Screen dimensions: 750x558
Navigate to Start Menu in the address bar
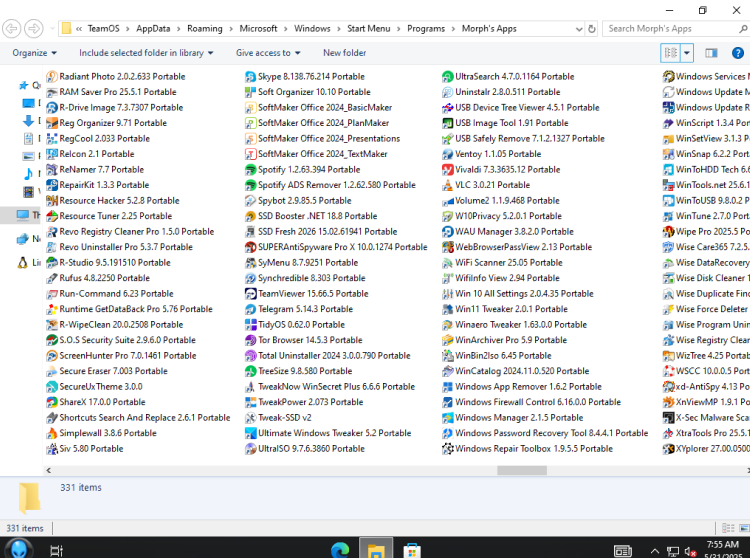(x=368, y=29)
